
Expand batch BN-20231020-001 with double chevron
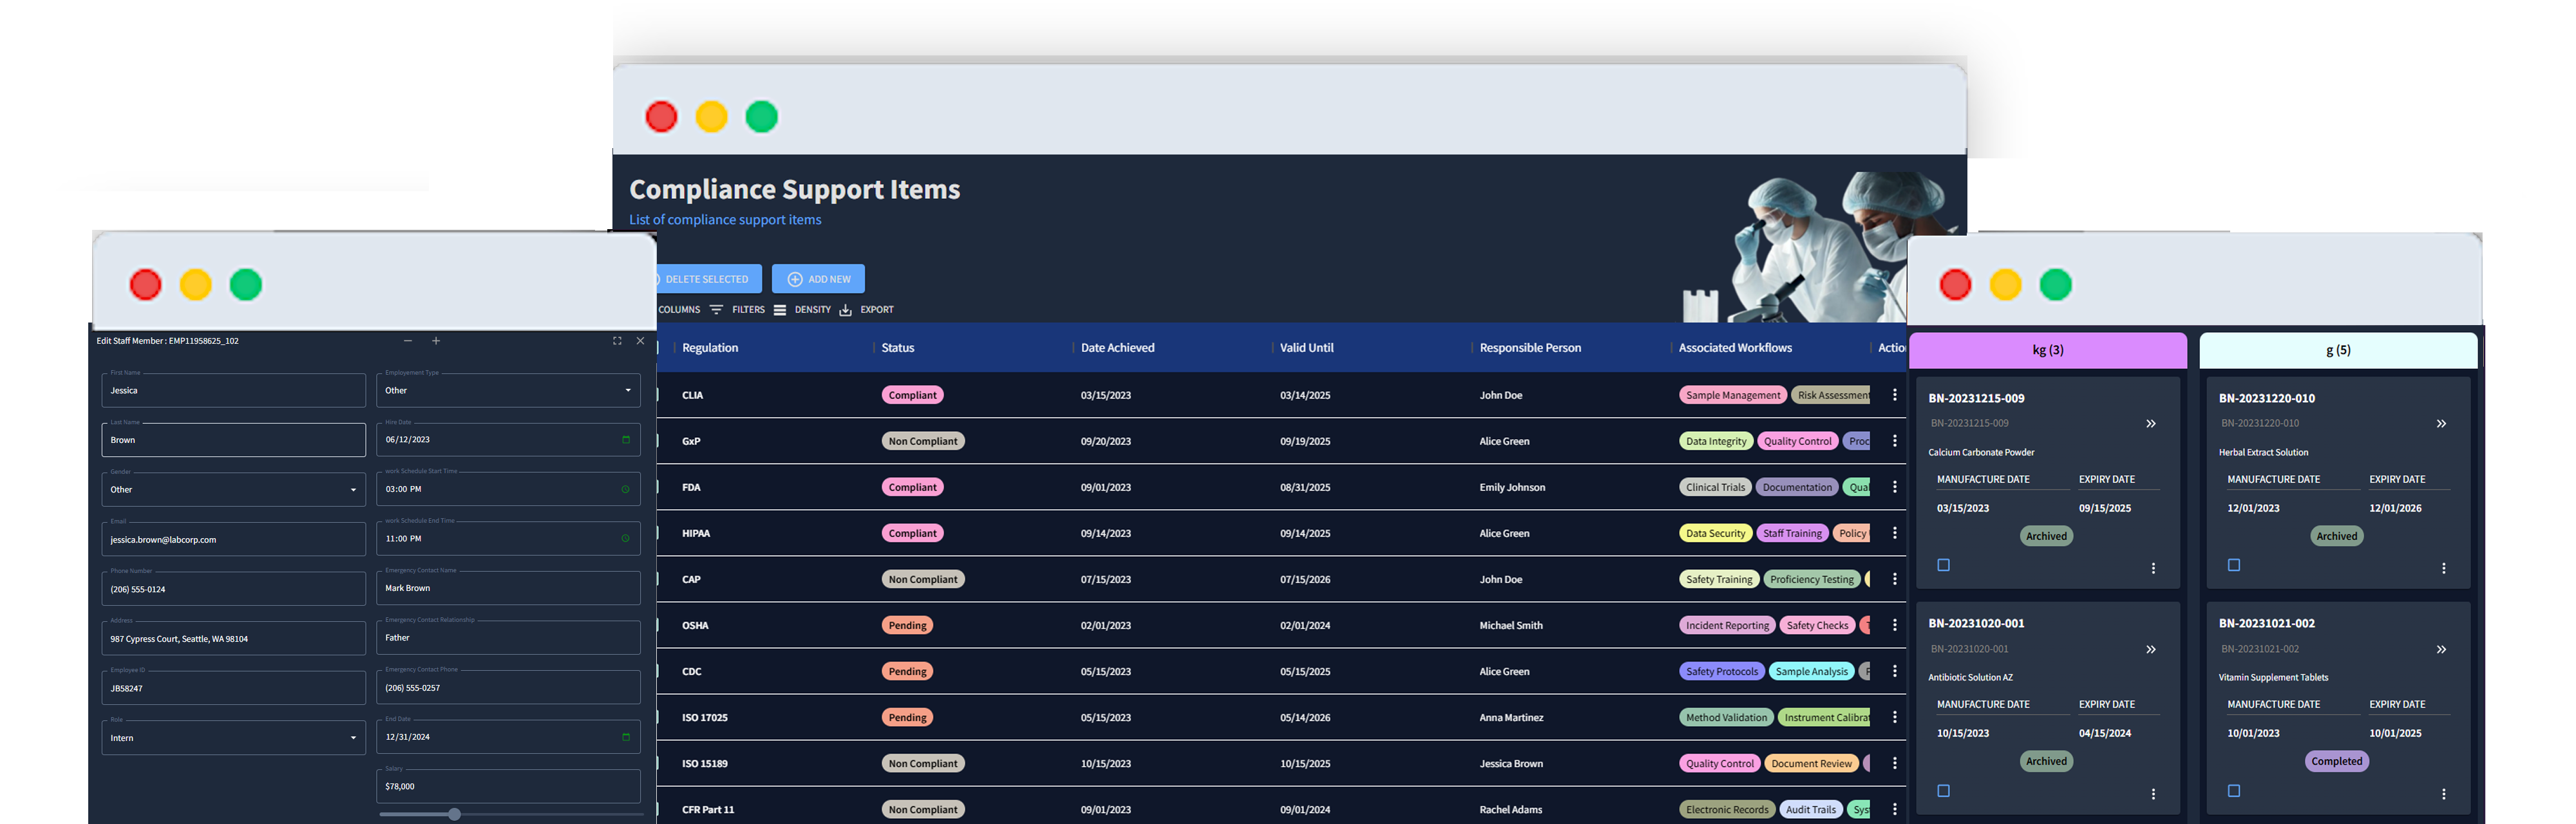2151,650
